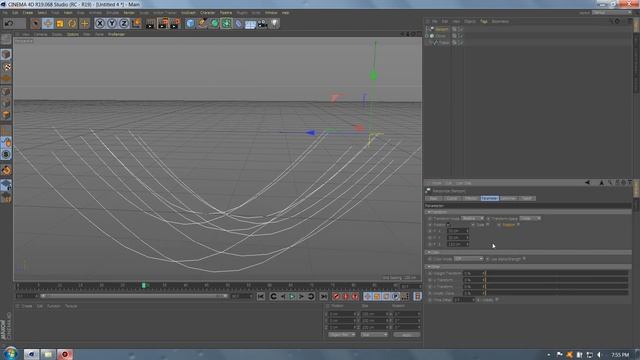The height and width of the screenshot is (360, 640).
Task: Click the Apply button in Coordinates panel
Action: tap(406, 335)
